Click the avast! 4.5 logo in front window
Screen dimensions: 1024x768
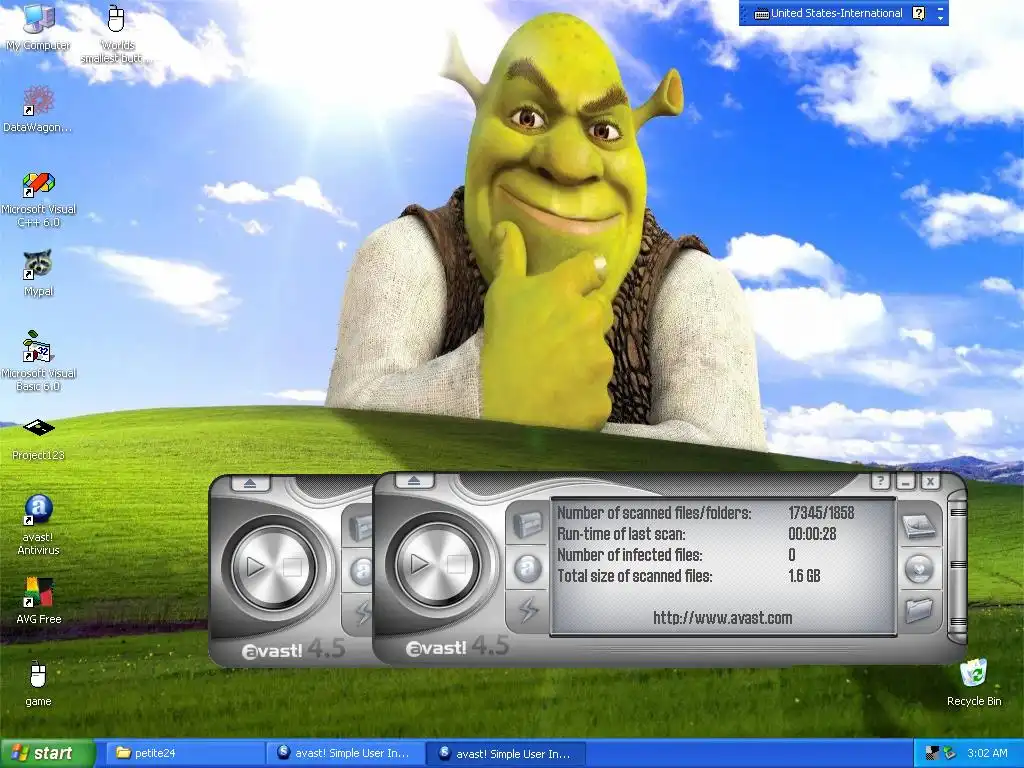click(x=456, y=647)
